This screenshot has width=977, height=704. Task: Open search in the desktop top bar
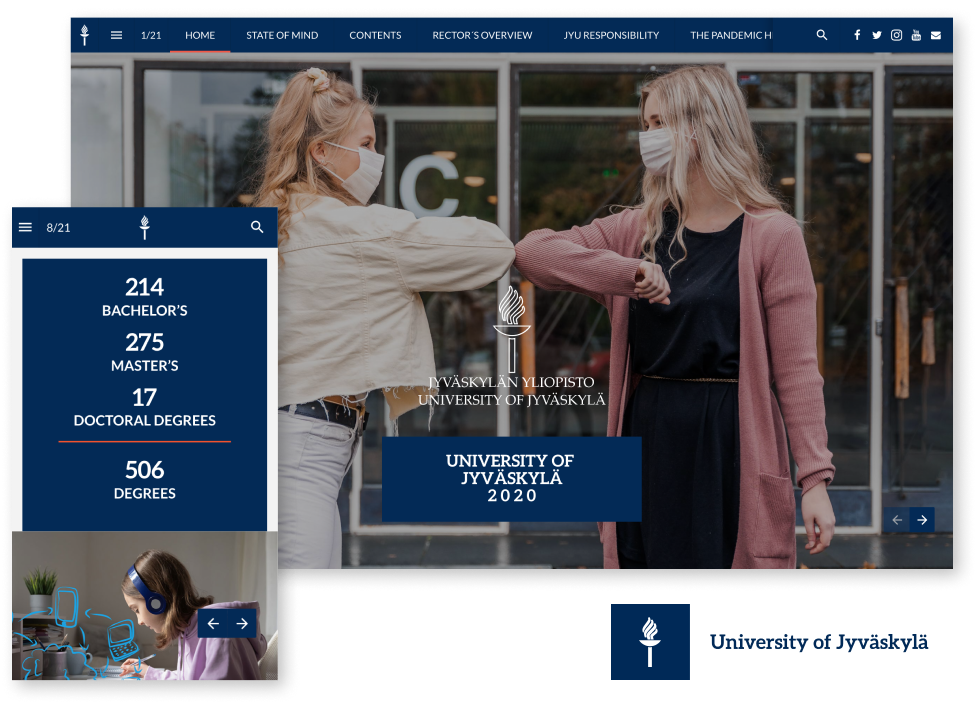click(822, 35)
